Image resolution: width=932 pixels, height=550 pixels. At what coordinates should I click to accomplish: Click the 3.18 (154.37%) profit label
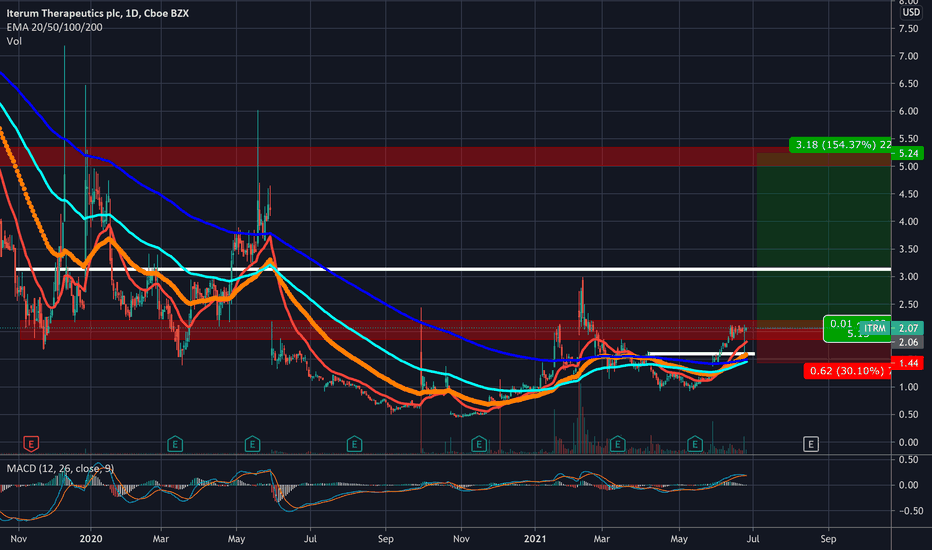[840, 144]
